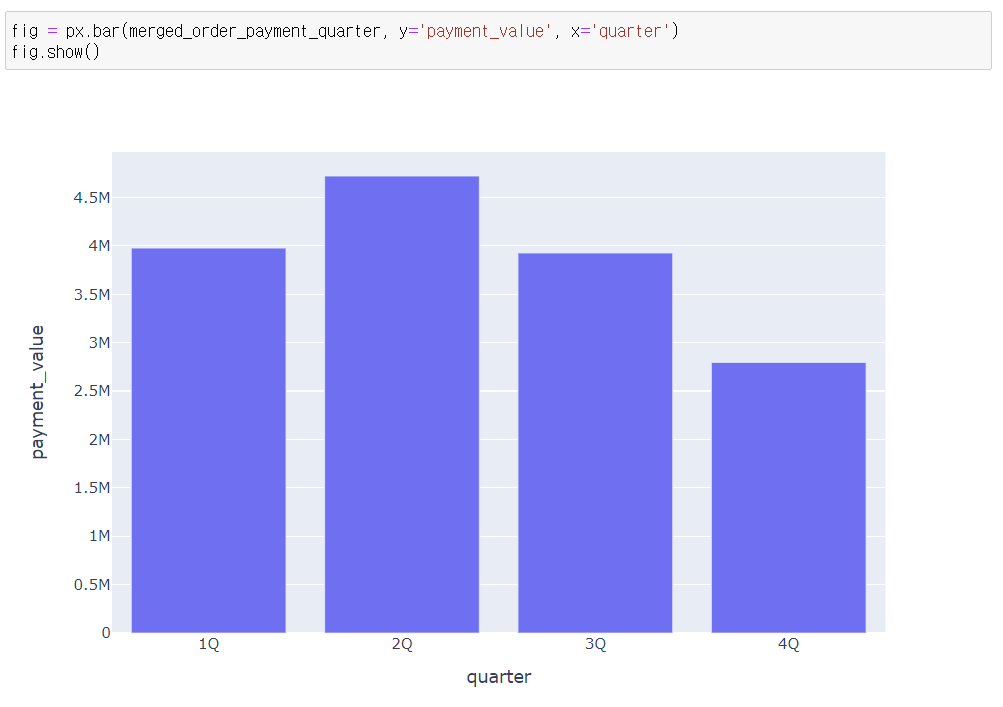1003x707 pixels.
Task: Click the 4.5M y-axis tick label
Action: [x=92, y=198]
